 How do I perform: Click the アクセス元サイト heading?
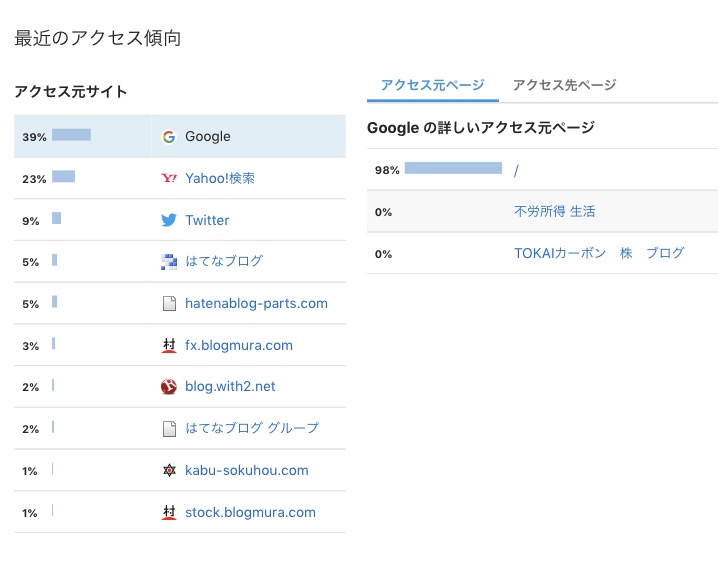tap(71, 92)
